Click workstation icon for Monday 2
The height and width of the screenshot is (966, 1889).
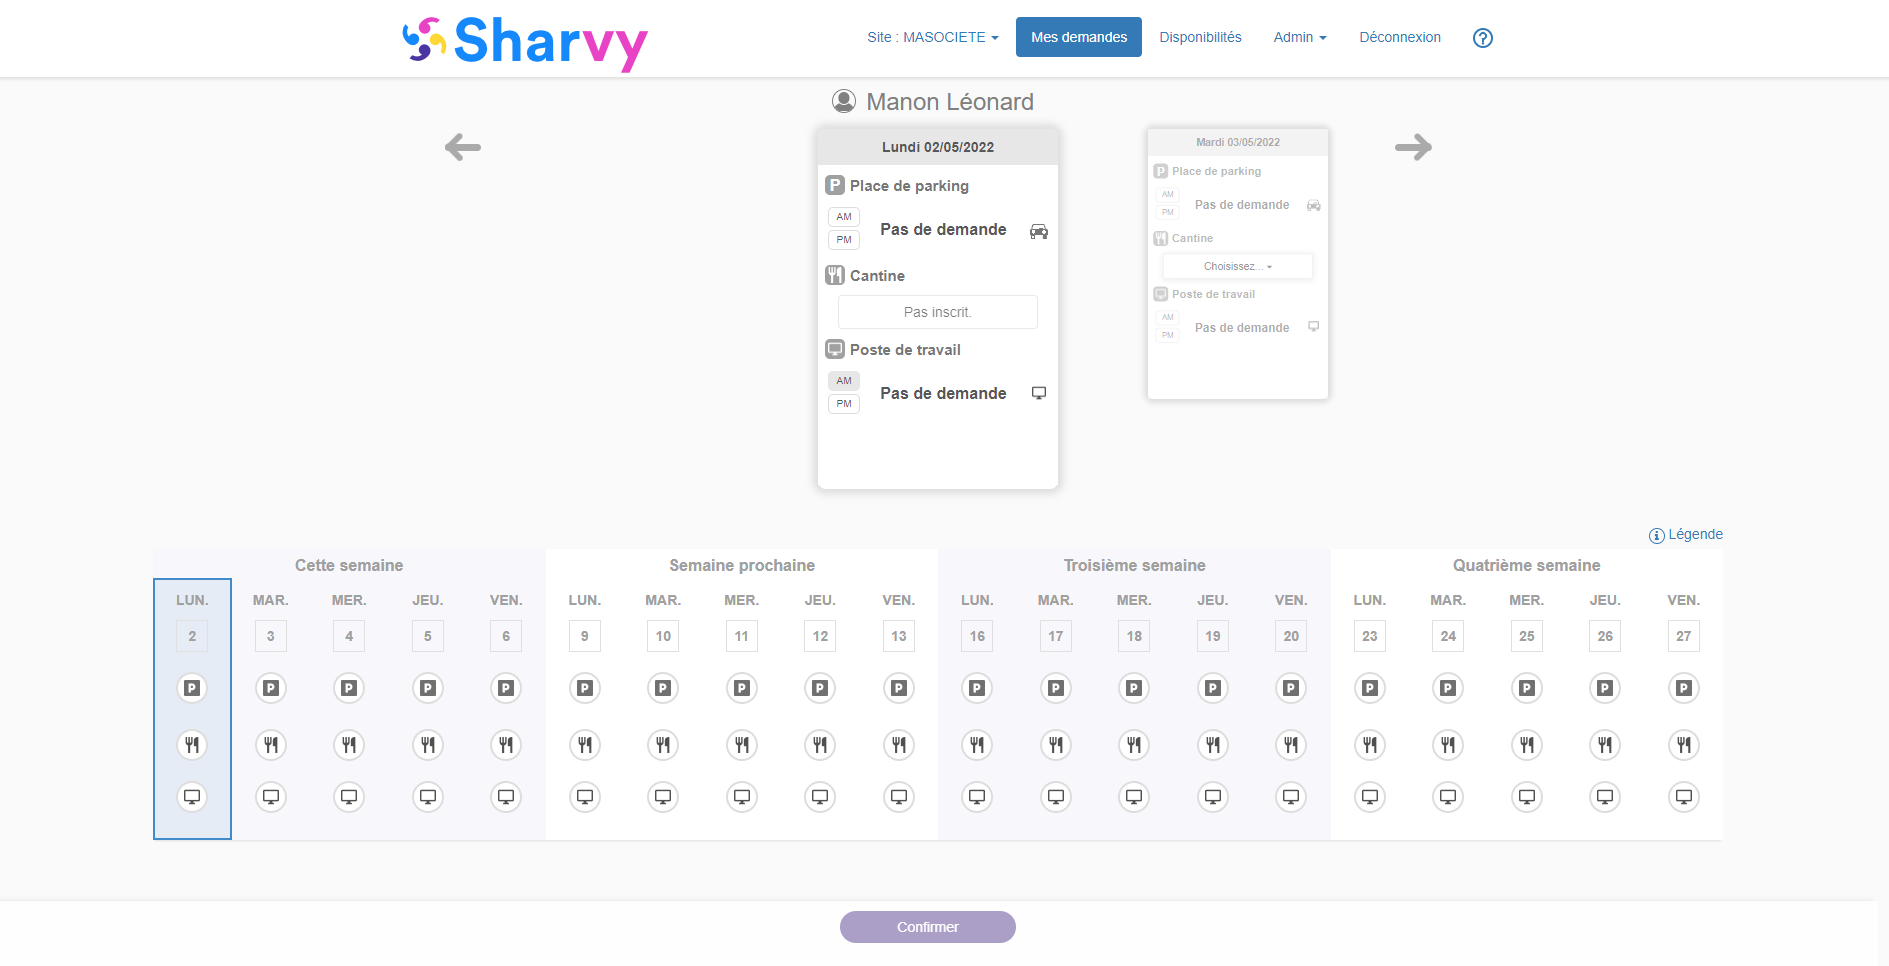point(192,797)
